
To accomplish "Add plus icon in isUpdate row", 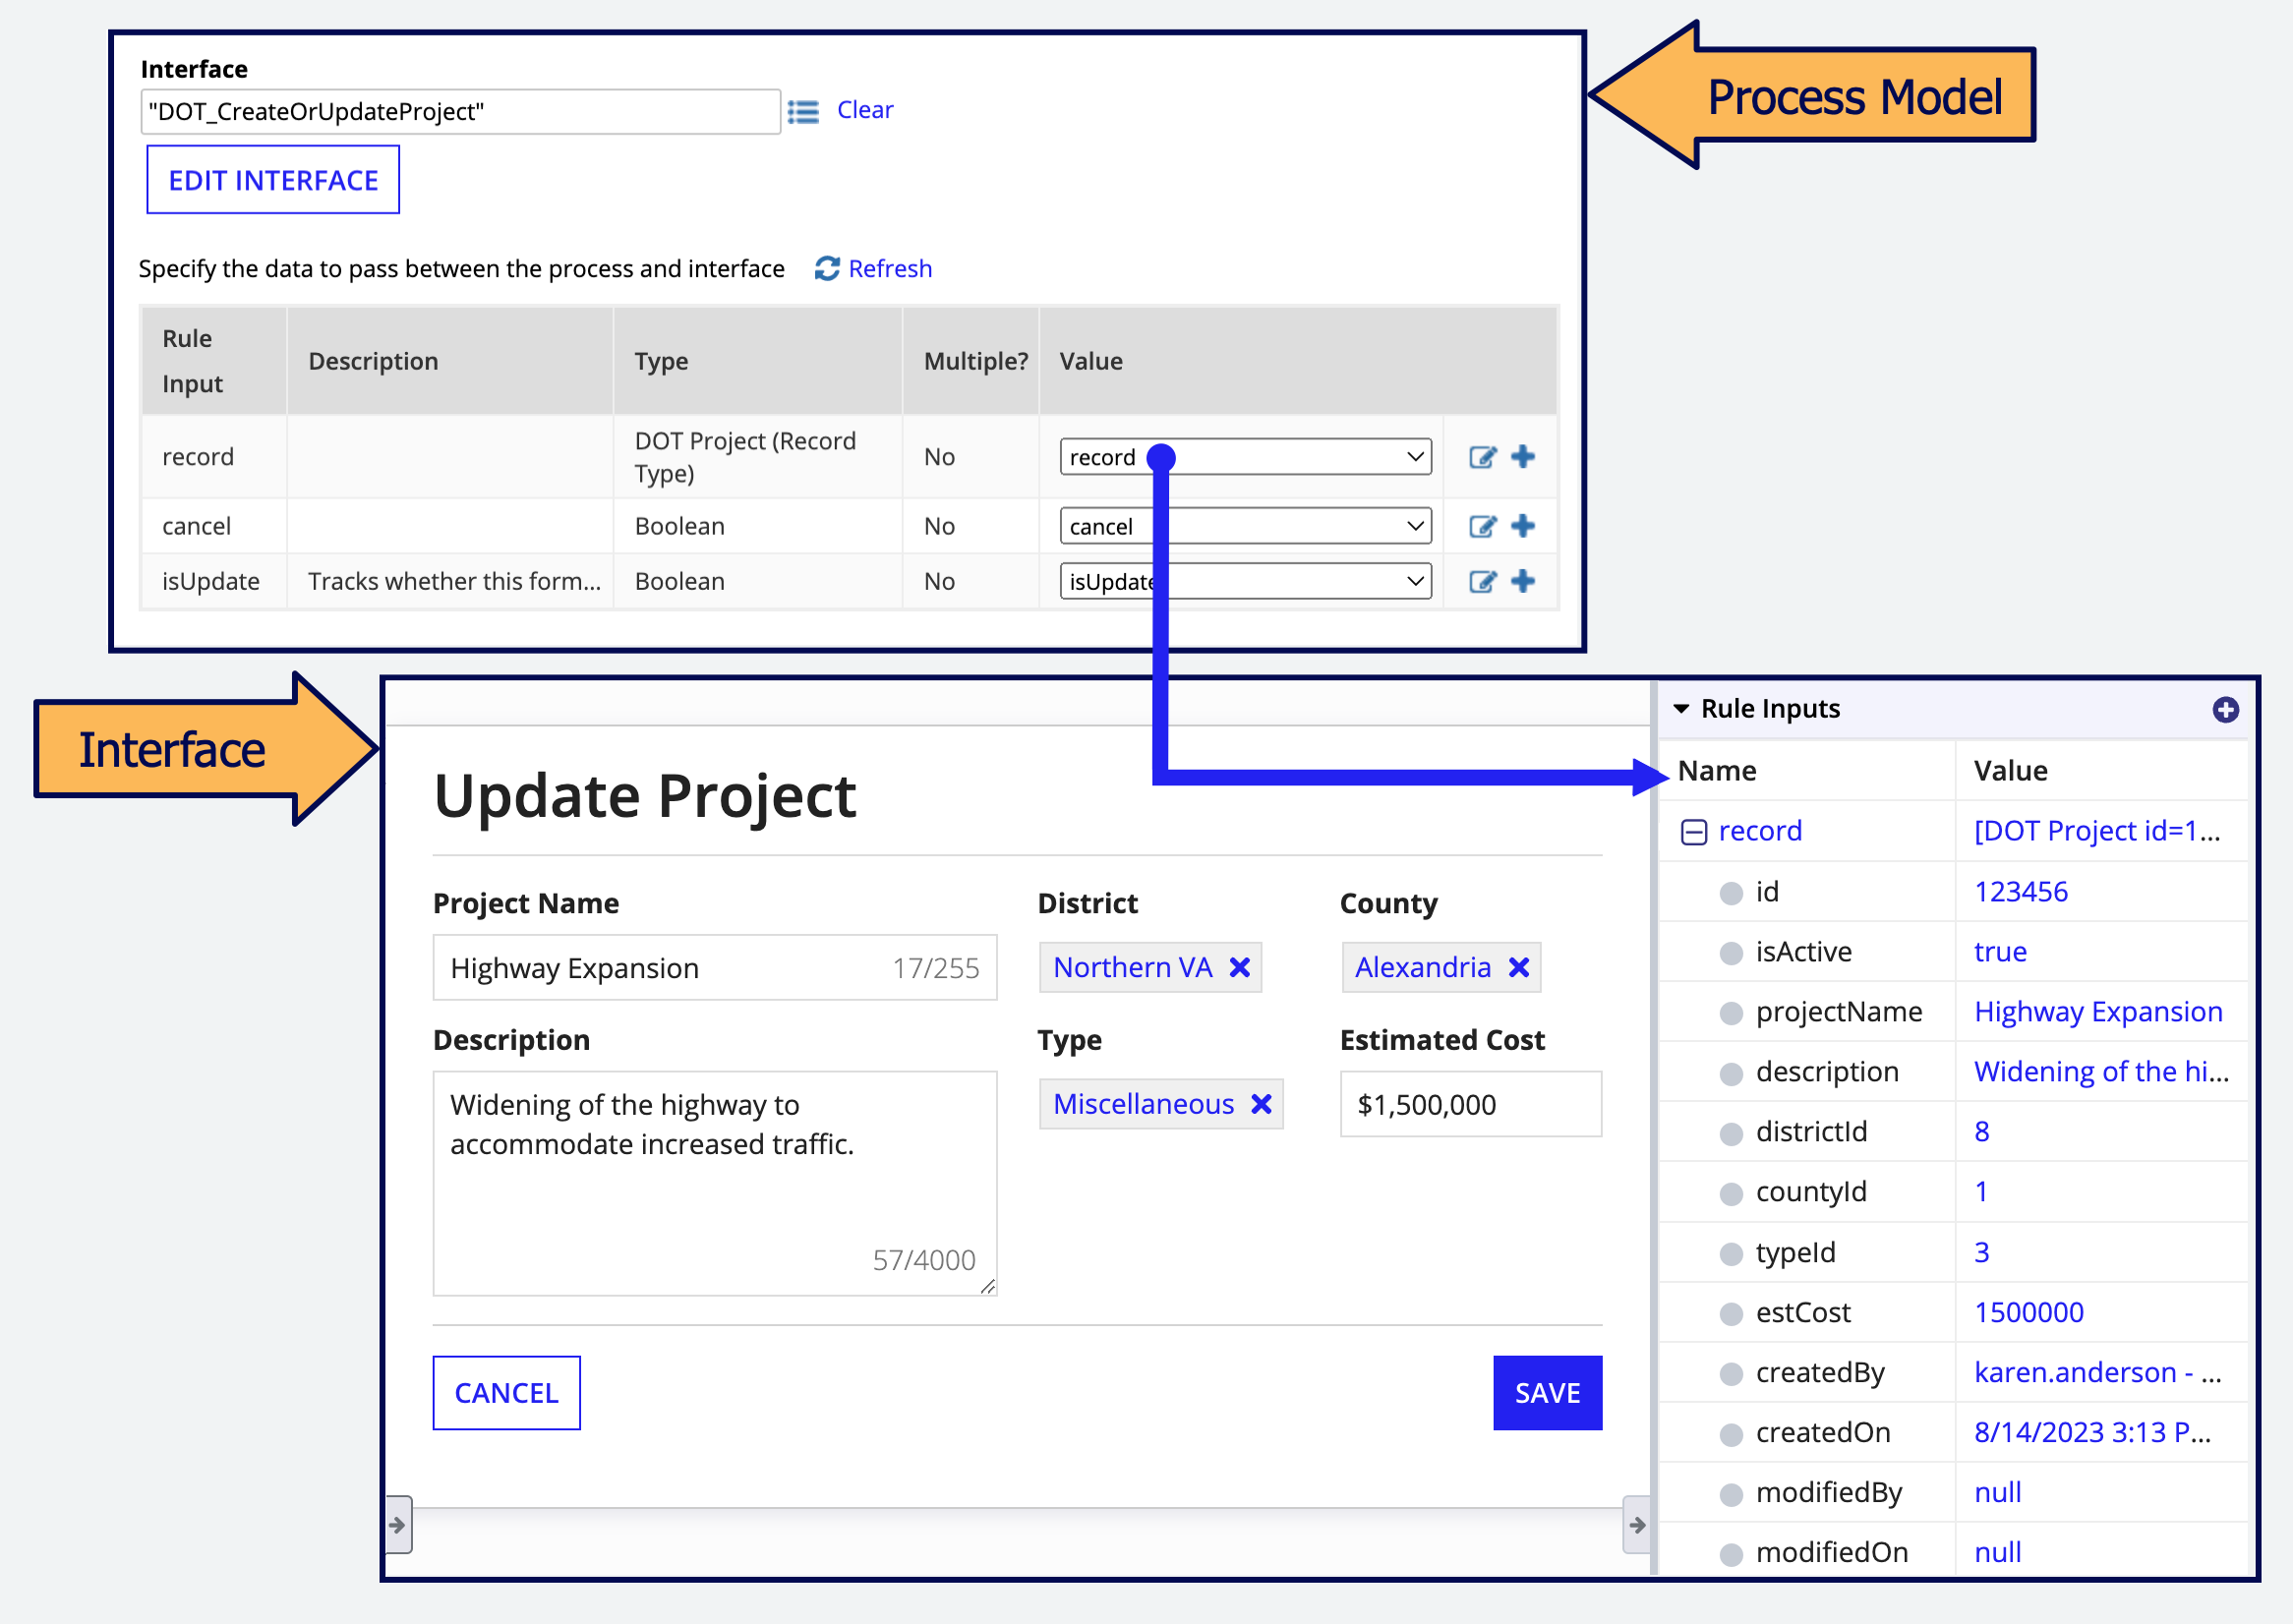I will click(1523, 580).
